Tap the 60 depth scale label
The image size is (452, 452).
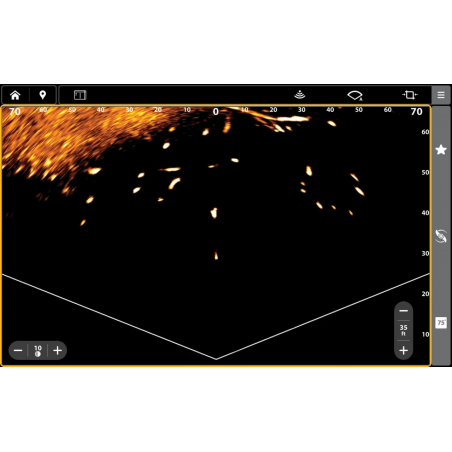425,132
